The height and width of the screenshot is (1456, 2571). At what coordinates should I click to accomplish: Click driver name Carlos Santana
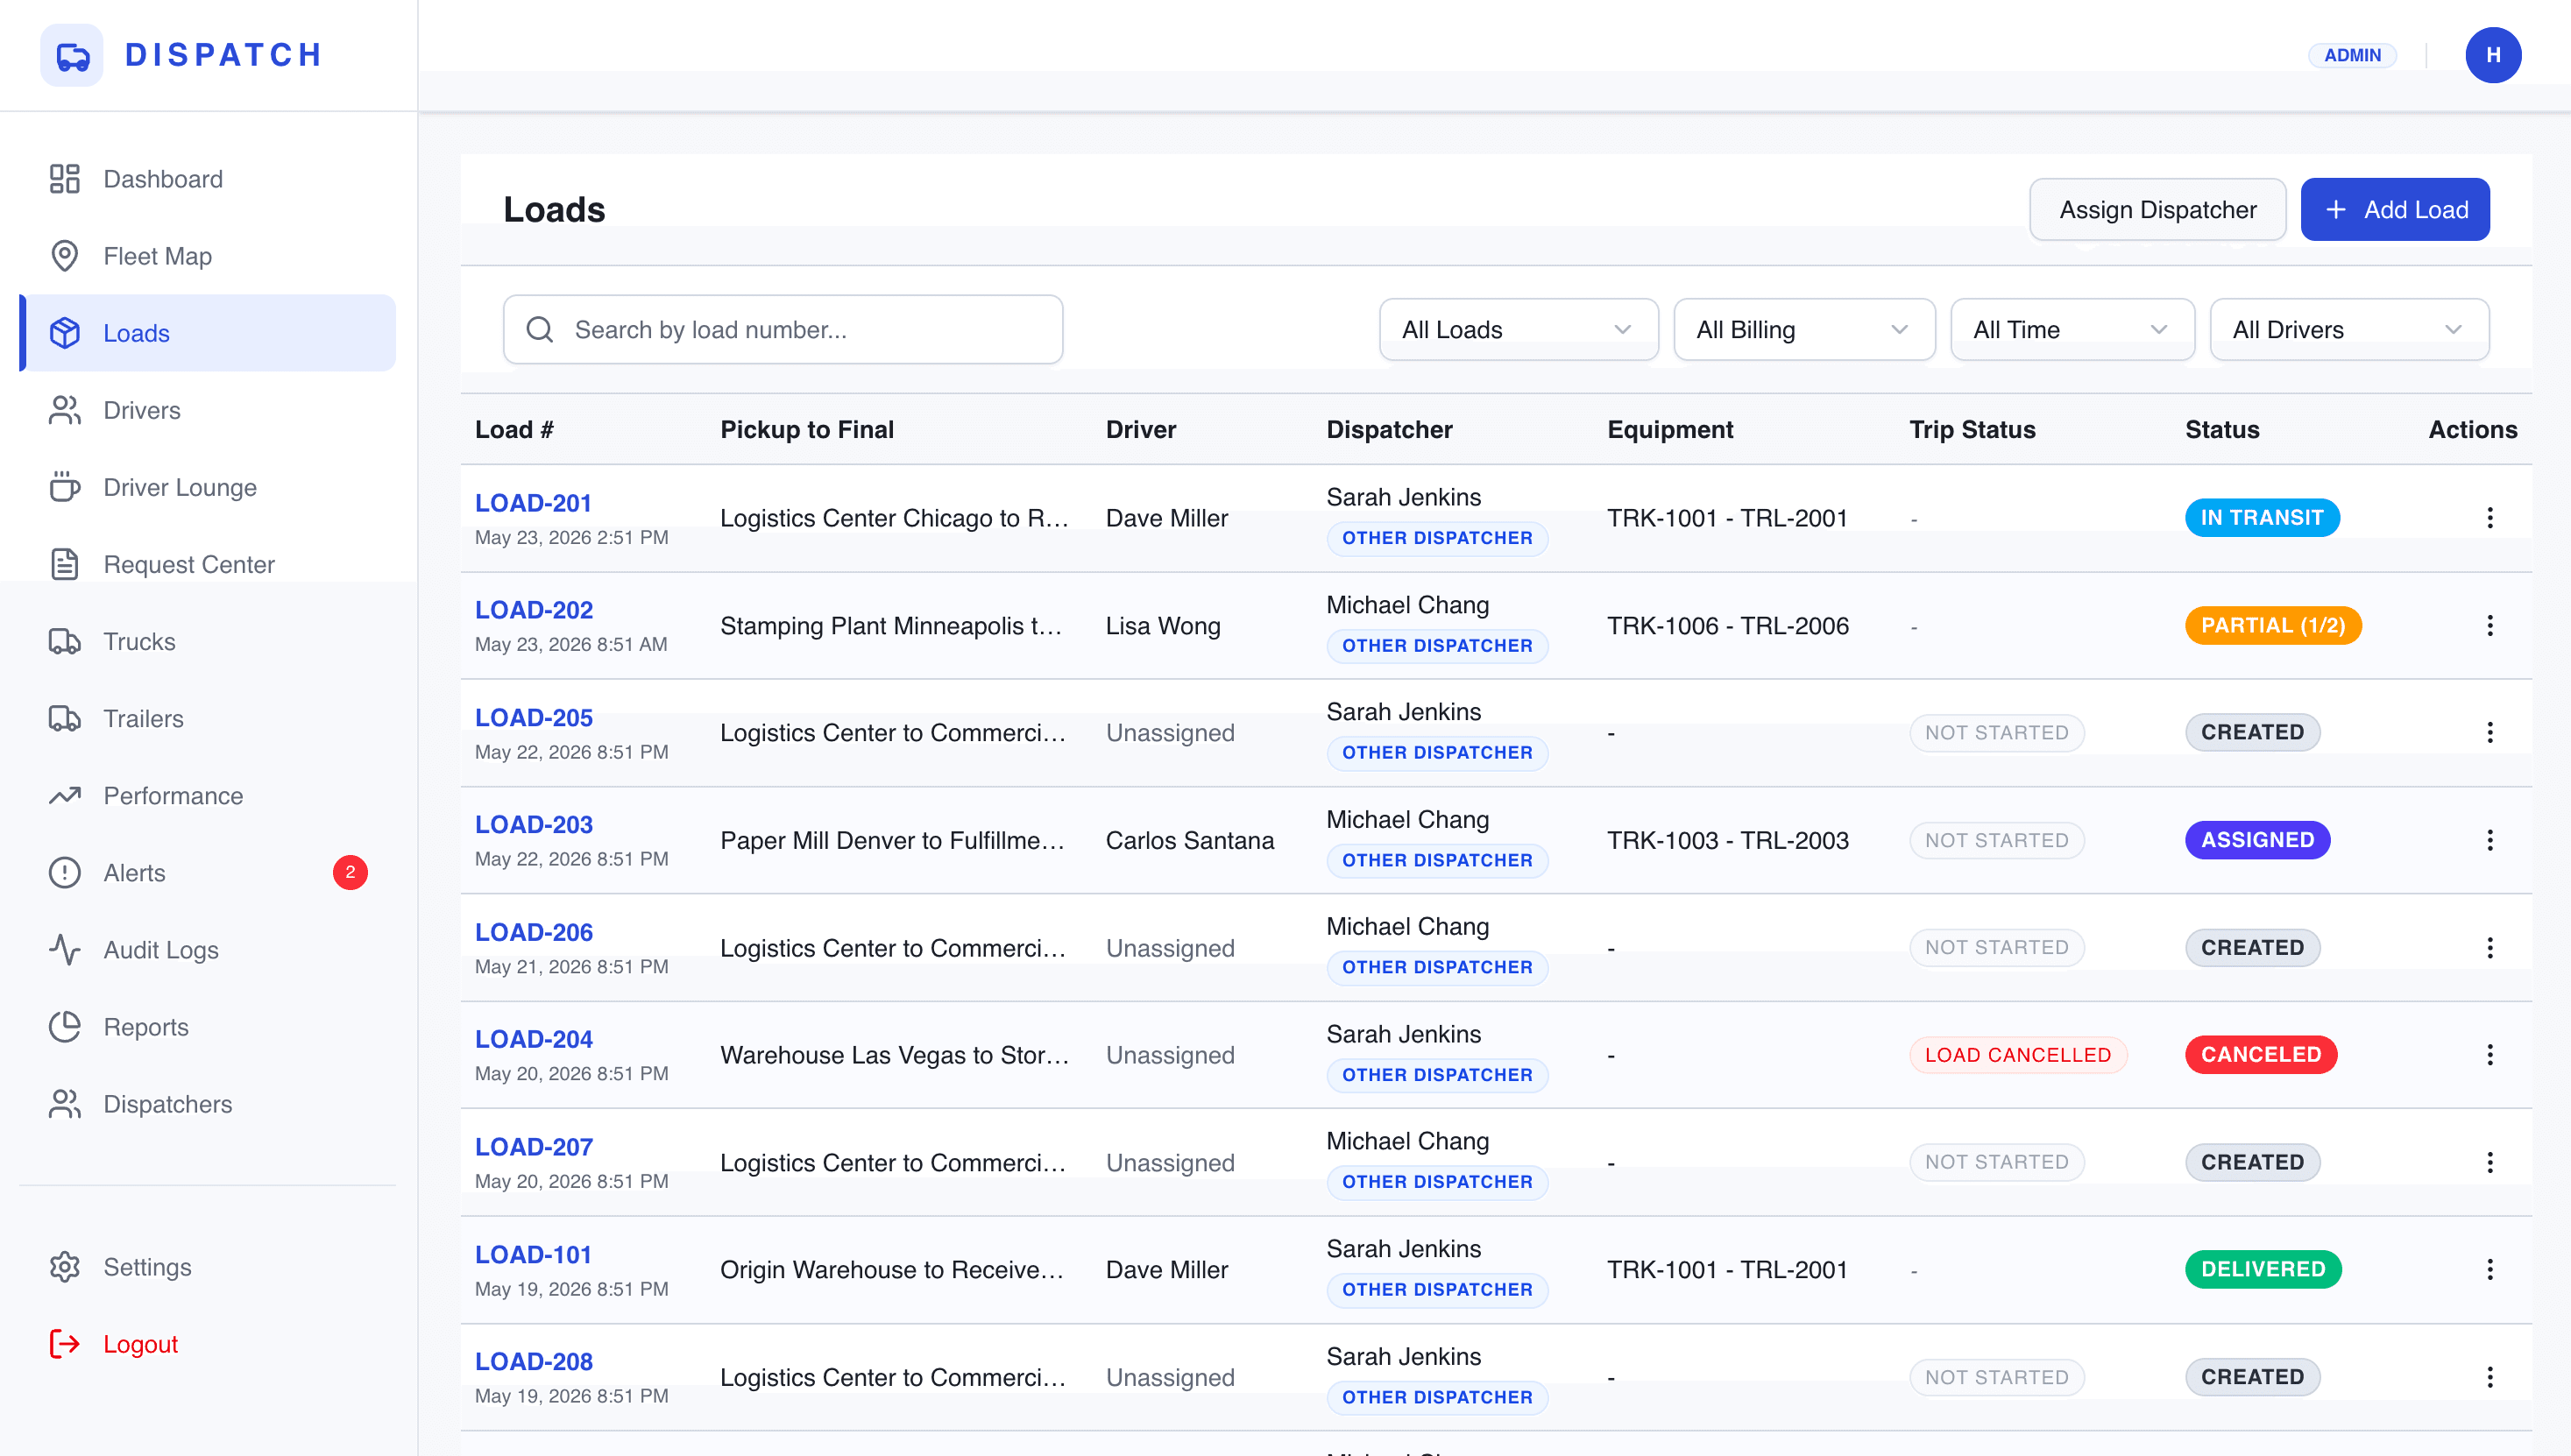click(1189, 840)
